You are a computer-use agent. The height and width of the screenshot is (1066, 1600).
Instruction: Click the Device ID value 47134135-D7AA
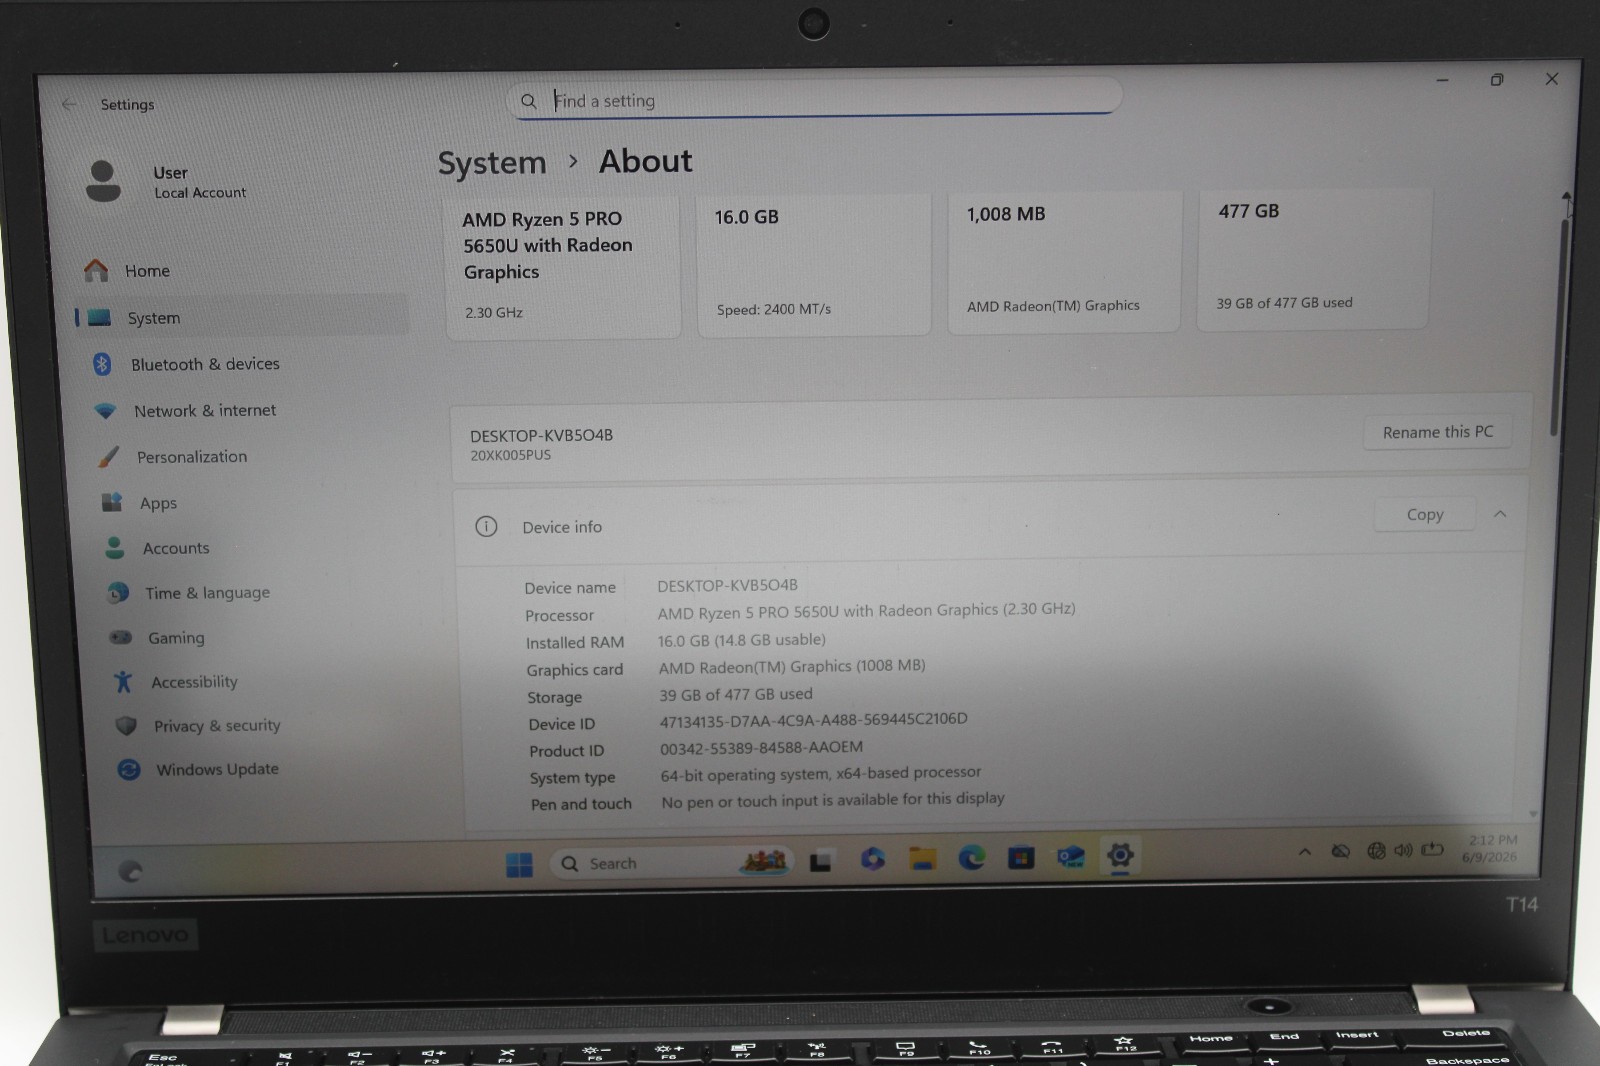click(x=813, y=720)
